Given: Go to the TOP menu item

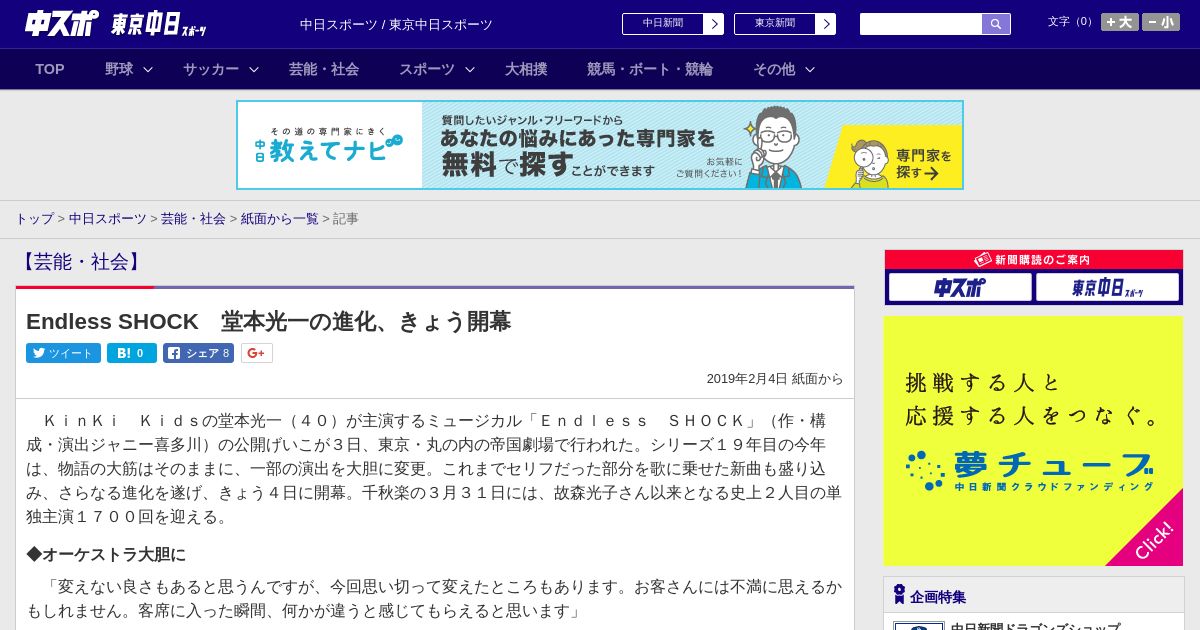Looking at the screenshot, I should [50, 69].
